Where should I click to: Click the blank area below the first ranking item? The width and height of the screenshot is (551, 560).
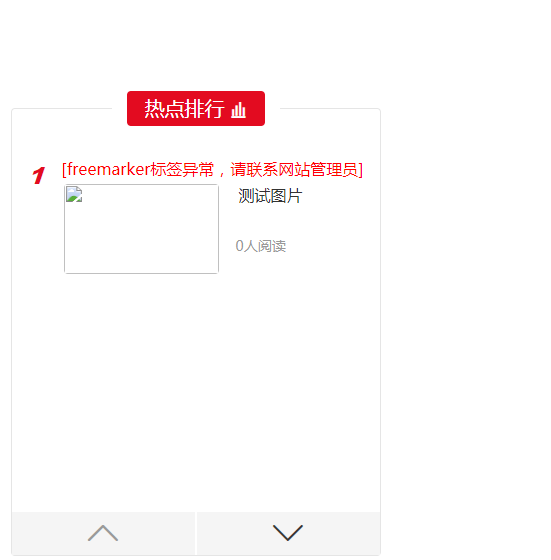(x=196, y=393)
